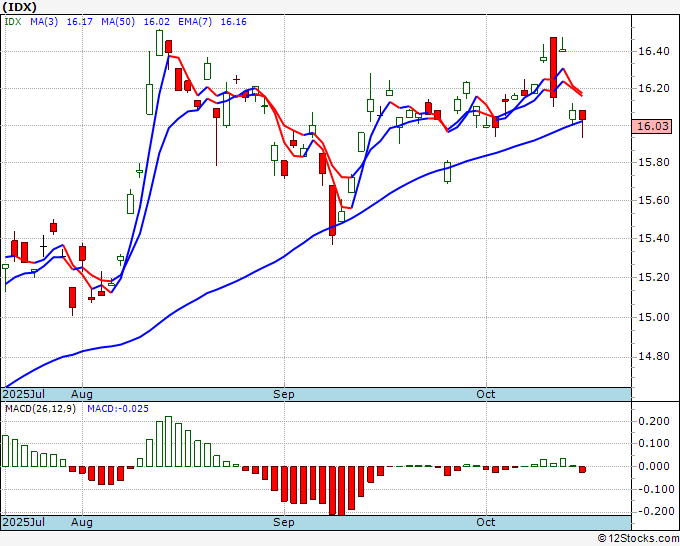Click the 0.200 MACD axis label
680x546 pixels.
pyautogui.click(x=656, y=421)
